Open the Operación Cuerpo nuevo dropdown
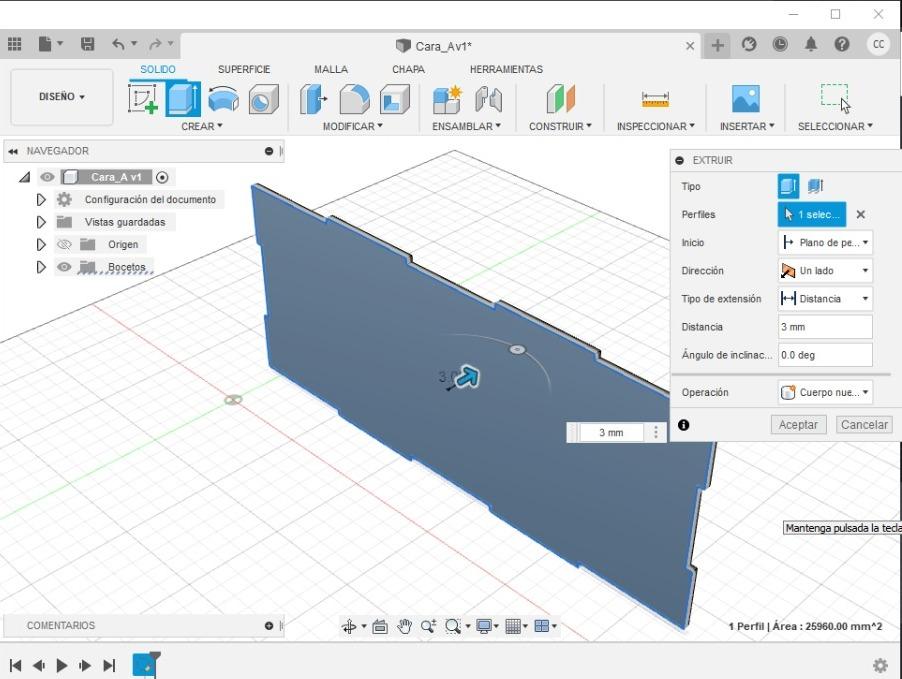Viewport: 902px width, 679px height. pyautogui.click(x=825, y=392)
